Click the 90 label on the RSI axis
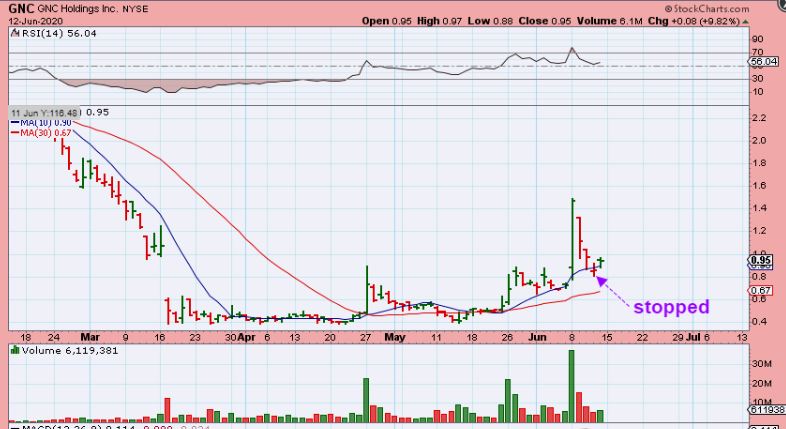 pyautogui.click(x=757, y=39)
